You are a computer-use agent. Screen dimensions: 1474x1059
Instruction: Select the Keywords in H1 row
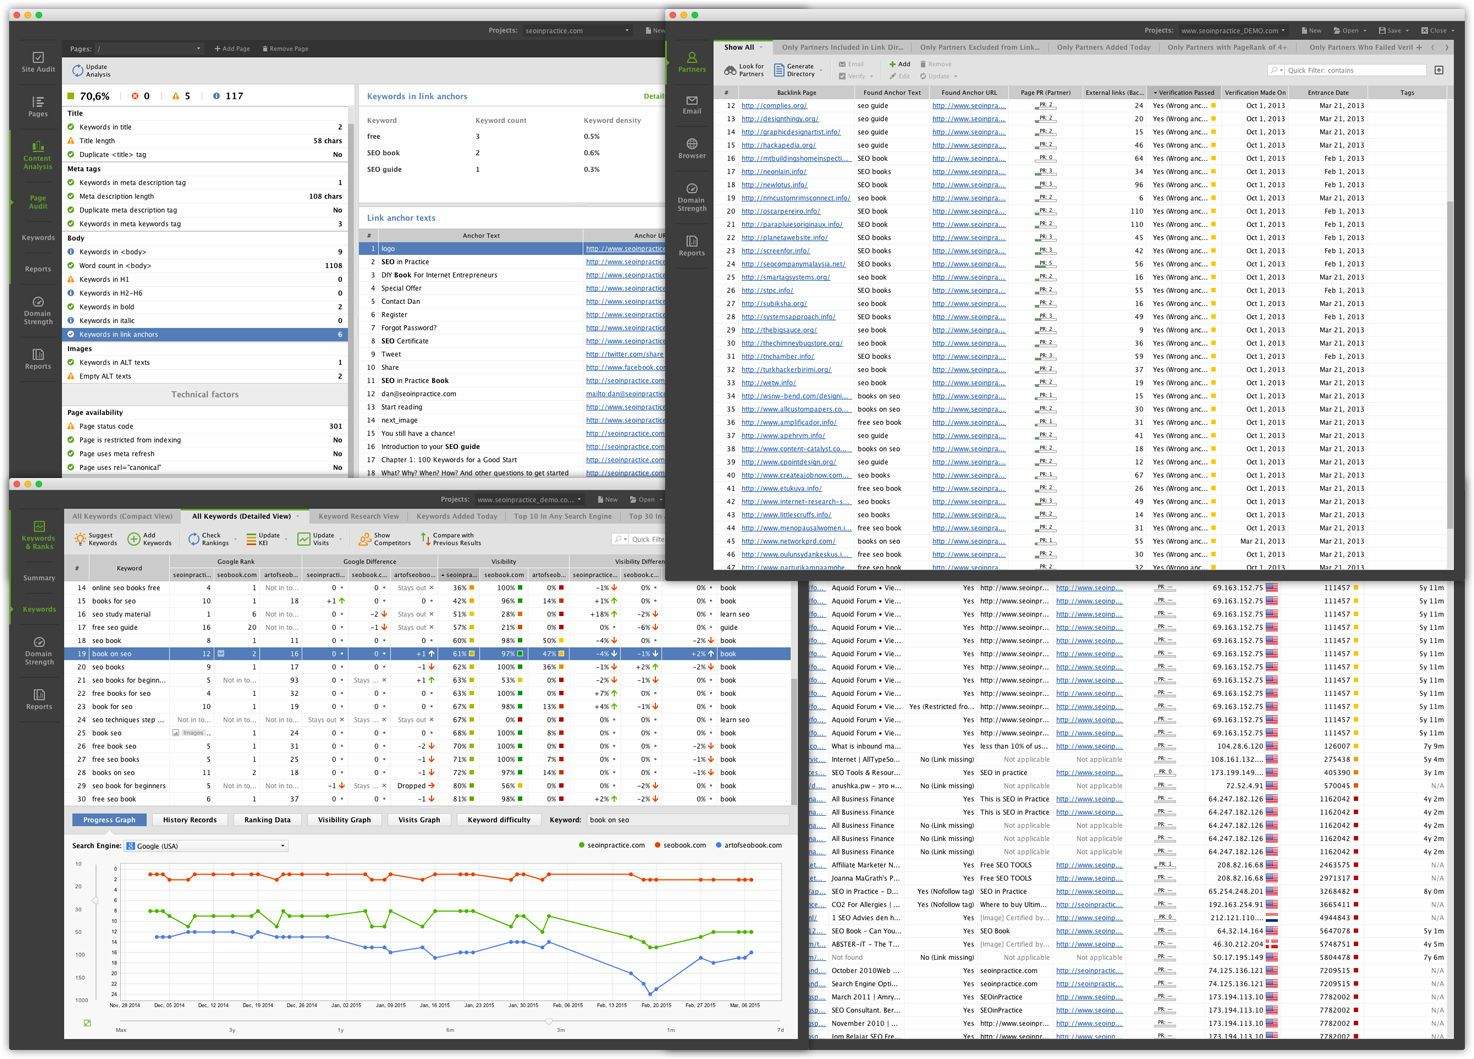point(104,279)
